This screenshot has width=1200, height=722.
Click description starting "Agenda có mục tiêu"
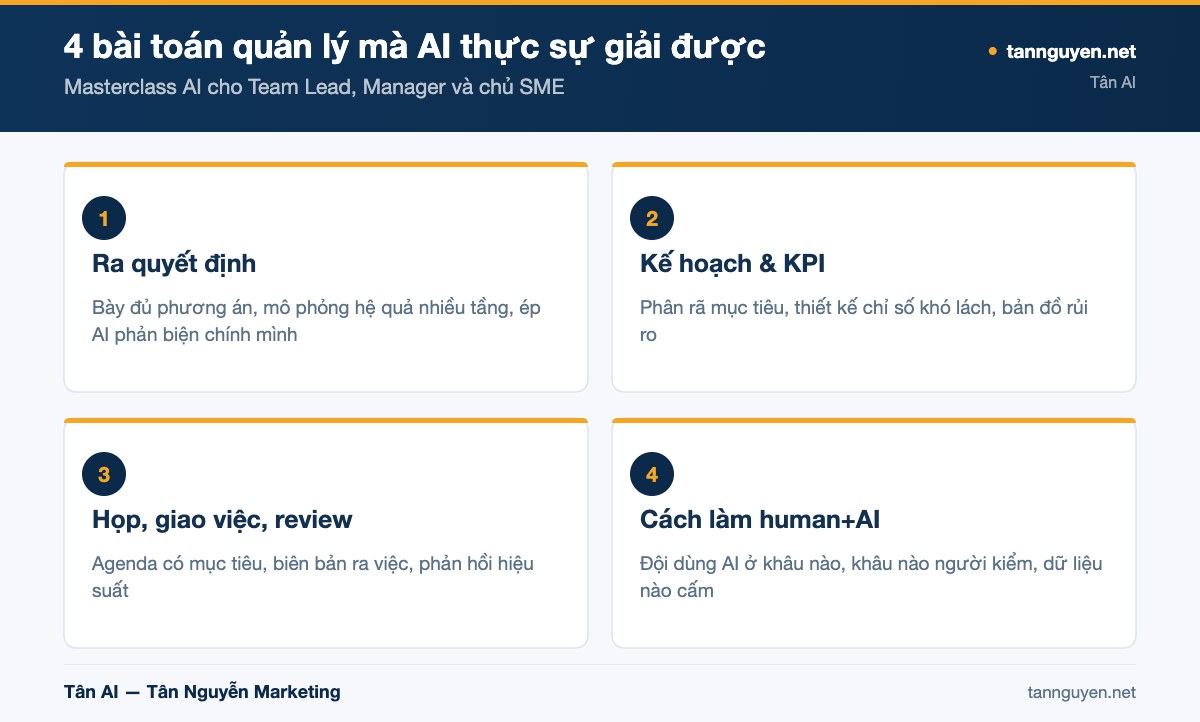313,577
